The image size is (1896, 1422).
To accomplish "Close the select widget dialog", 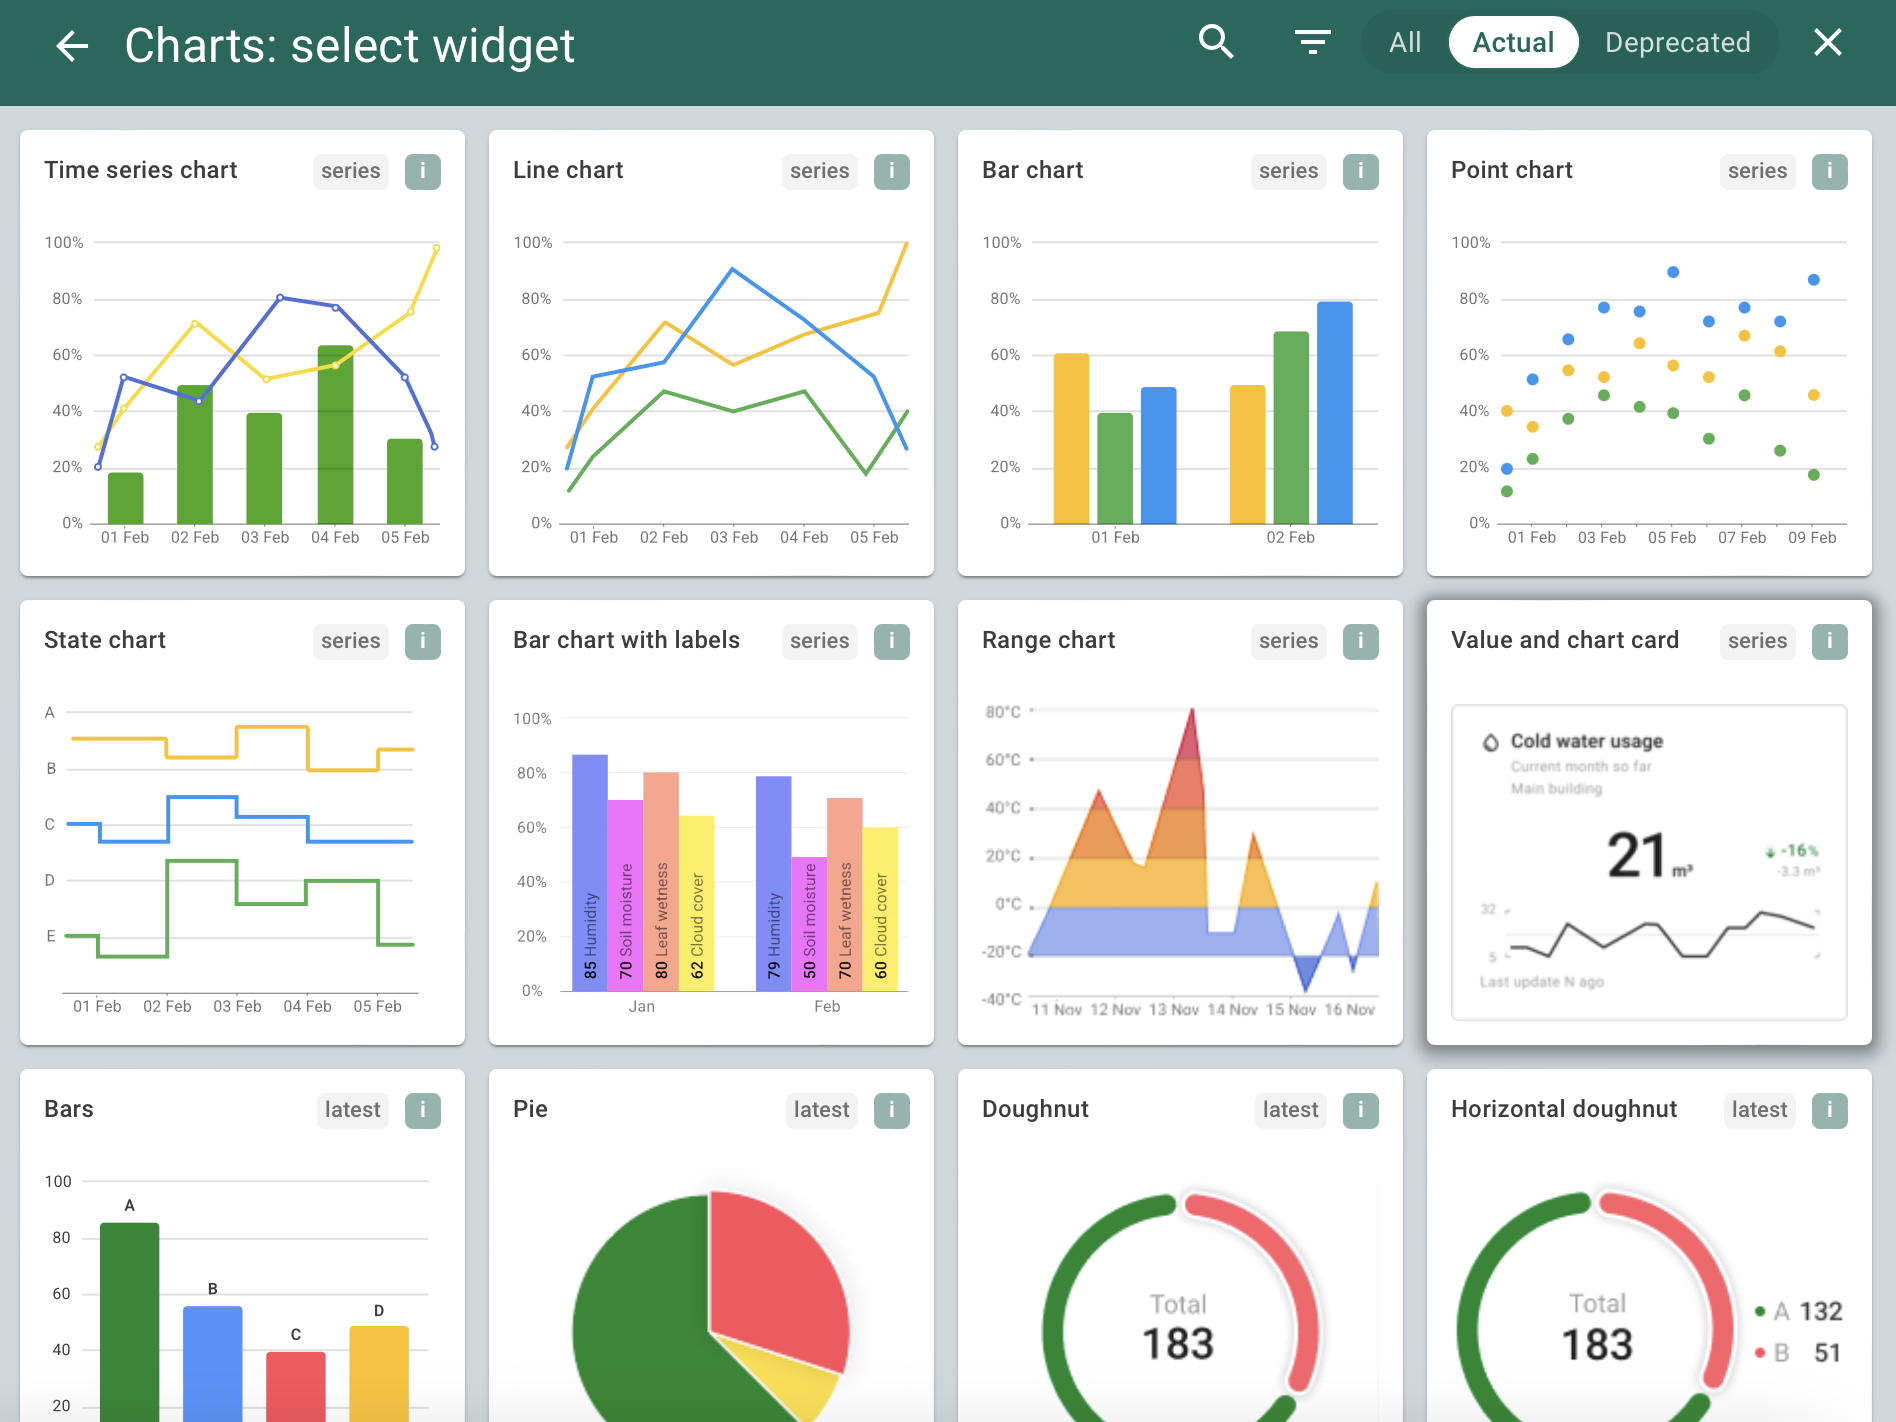I will tap(1828, 42).
